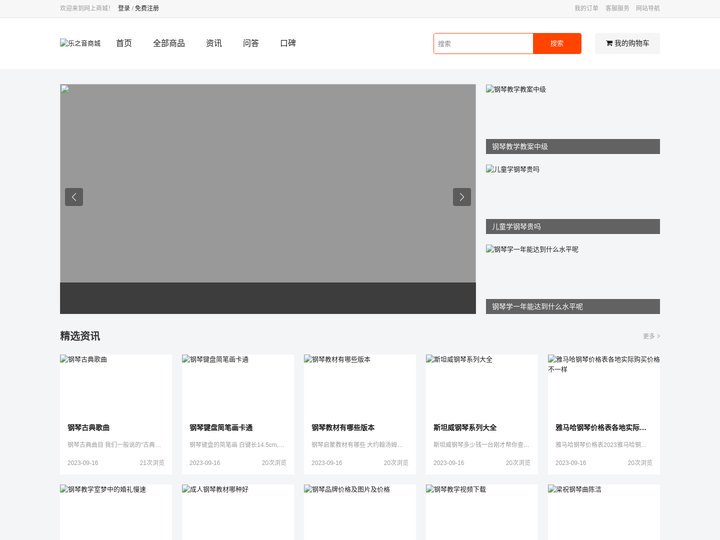This screenshot has height=540, width=720.
Task: Open 钢琴品牌价格及图片及价格 card
Action: click(360, 512)
